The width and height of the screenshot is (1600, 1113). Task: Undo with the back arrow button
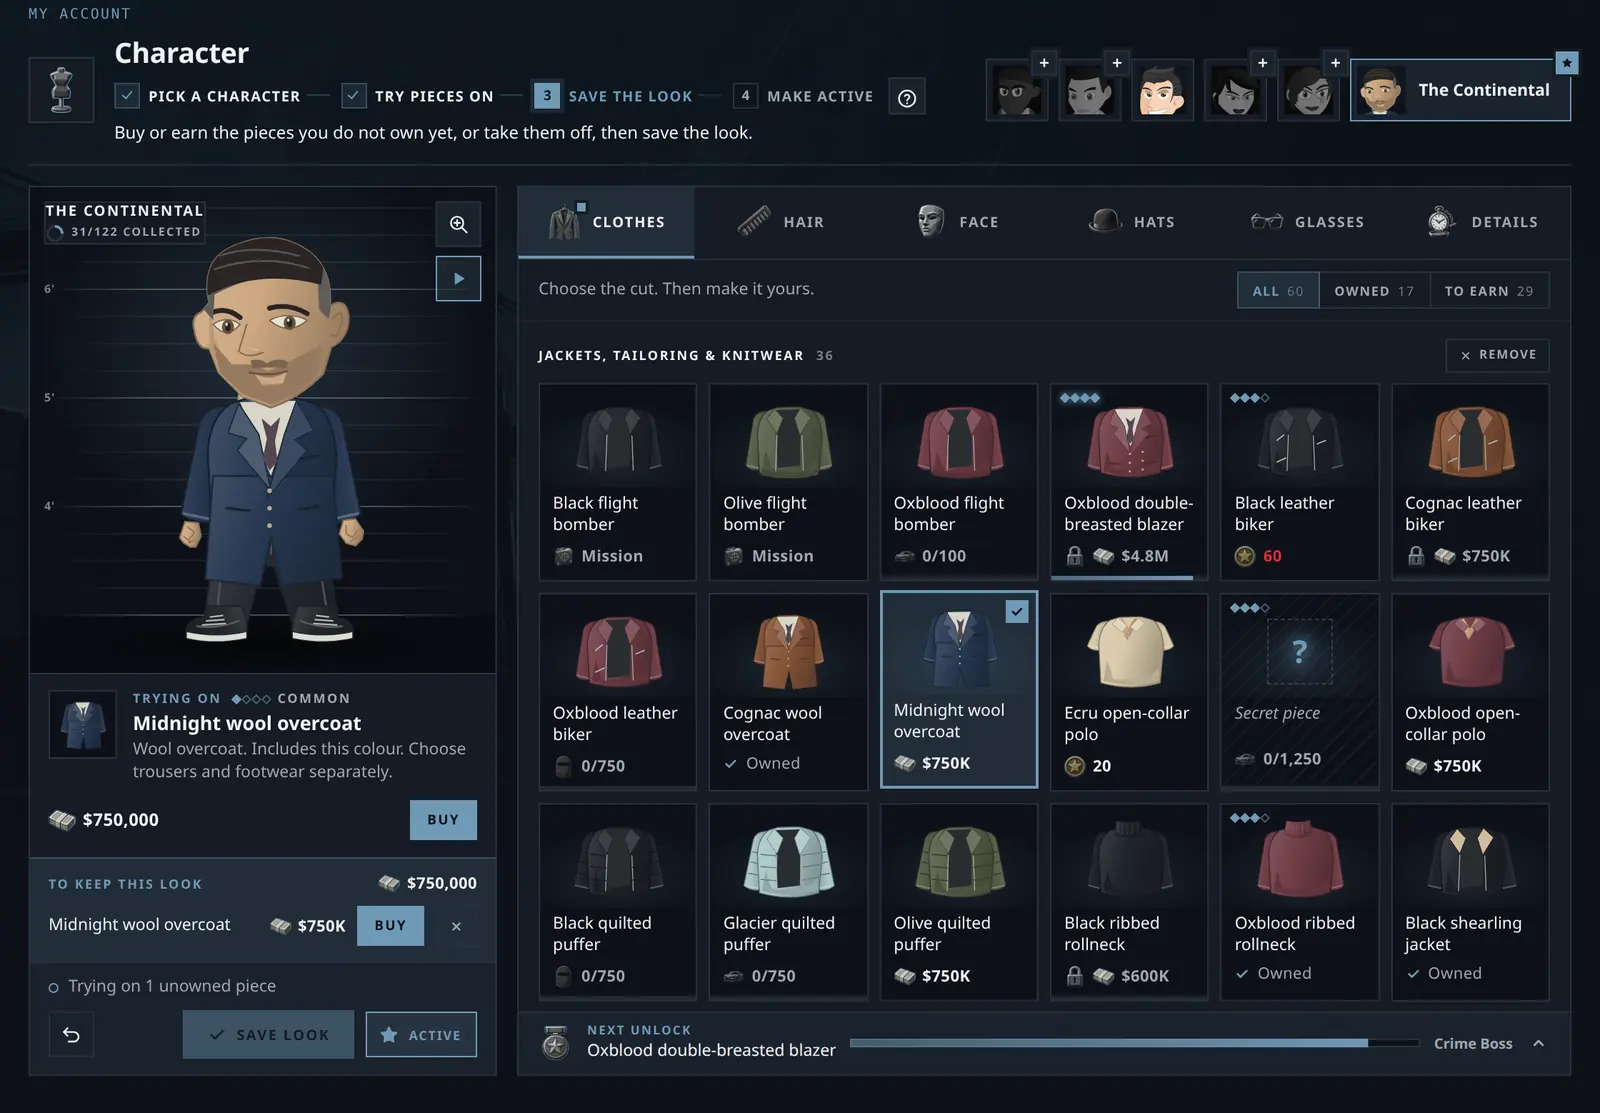pyautogui.click(x=71, y=1035)
